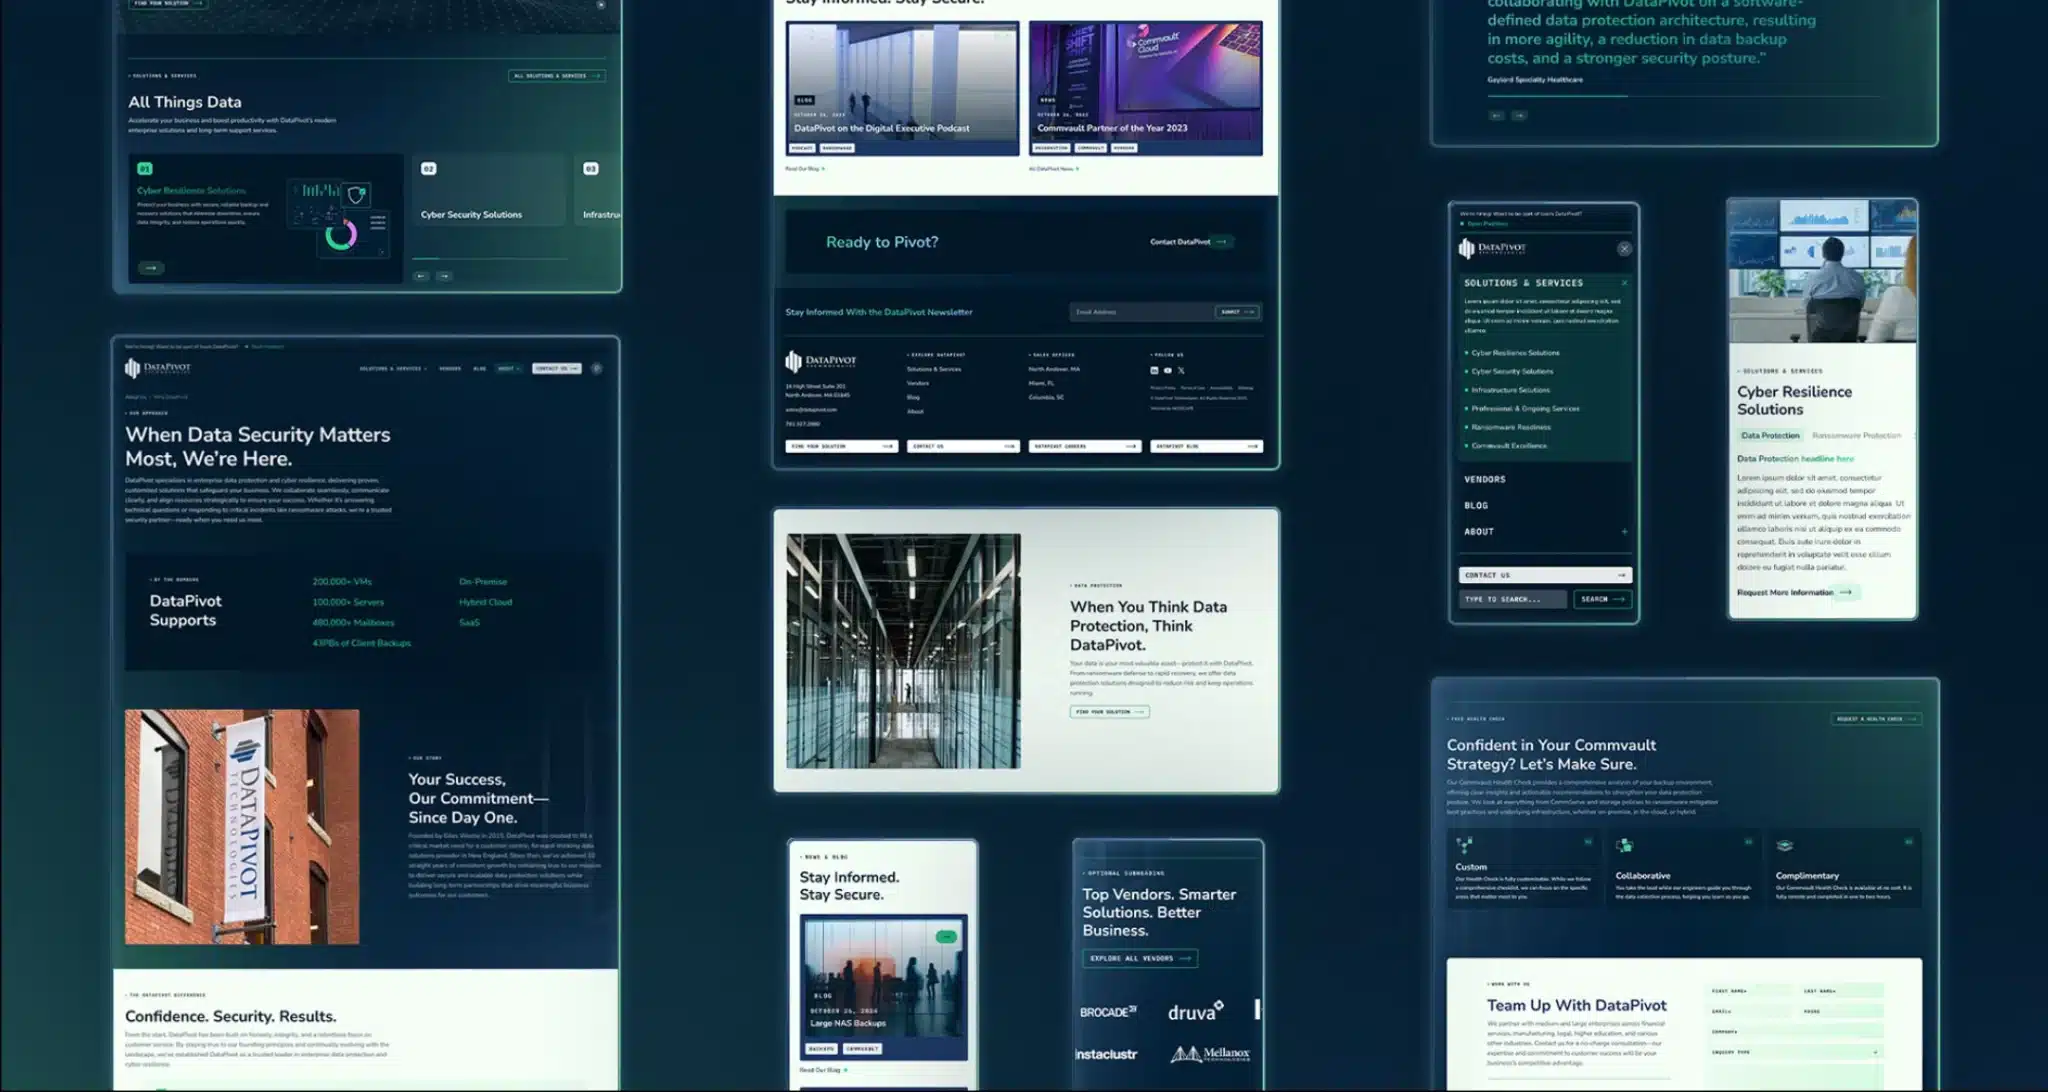This screenshot has height=1092, width=2048.
Task: Click the Druva vendor logo
Action: click(1196, 1012)
